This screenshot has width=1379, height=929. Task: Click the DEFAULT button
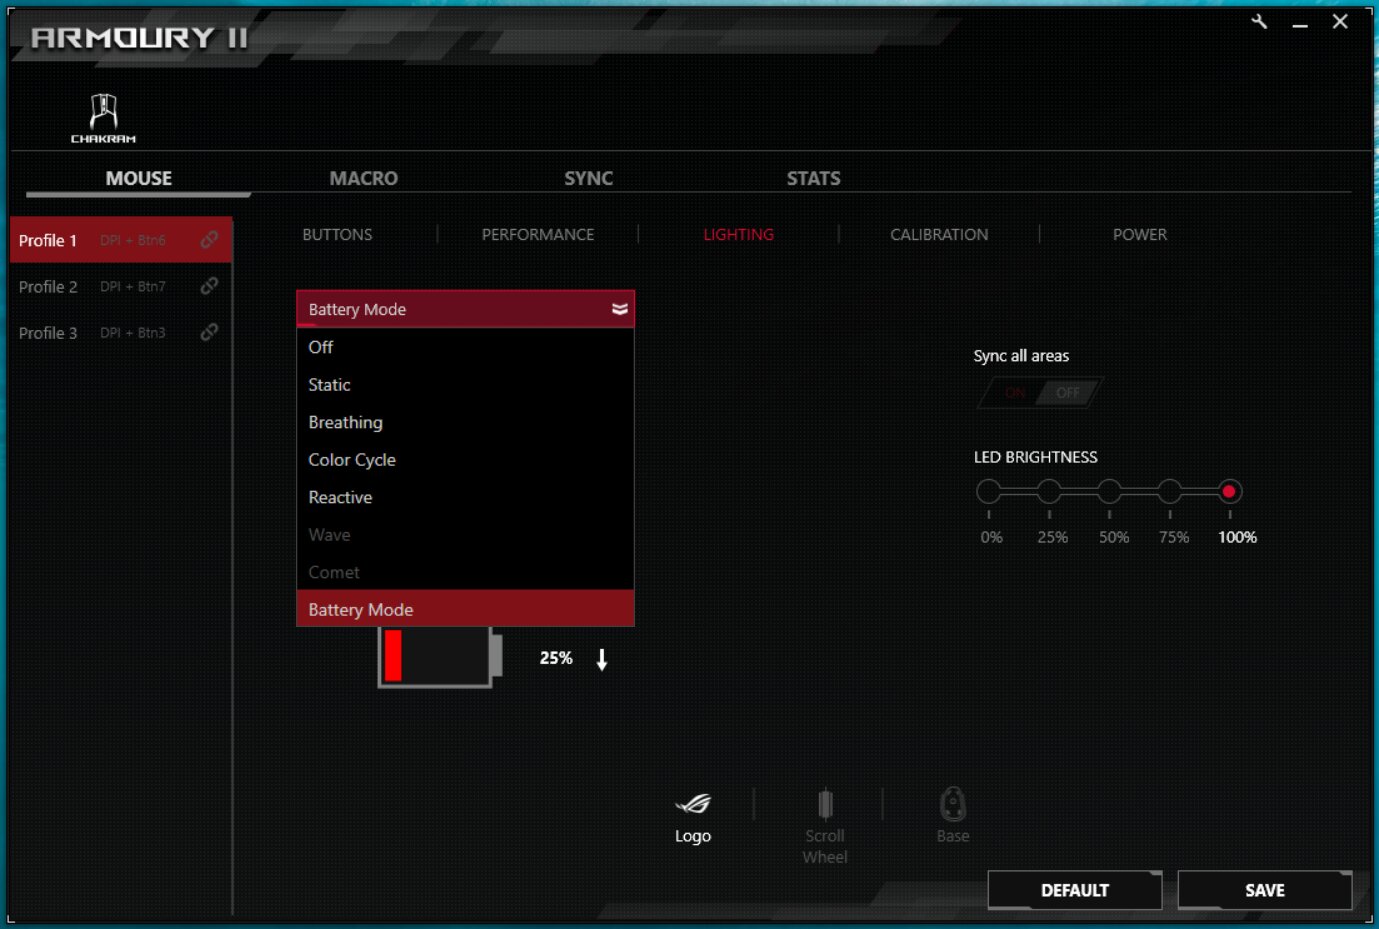tap(1075, 890)
